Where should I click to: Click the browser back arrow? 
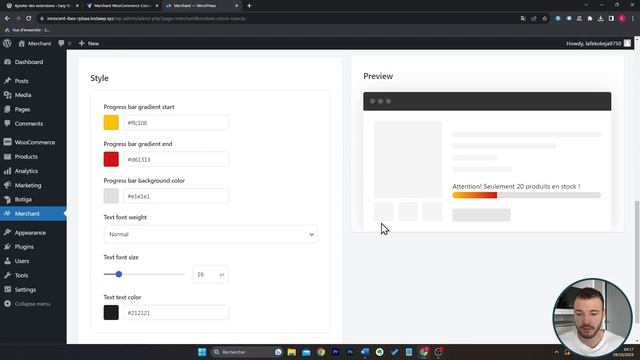click(x=7, y=18)
